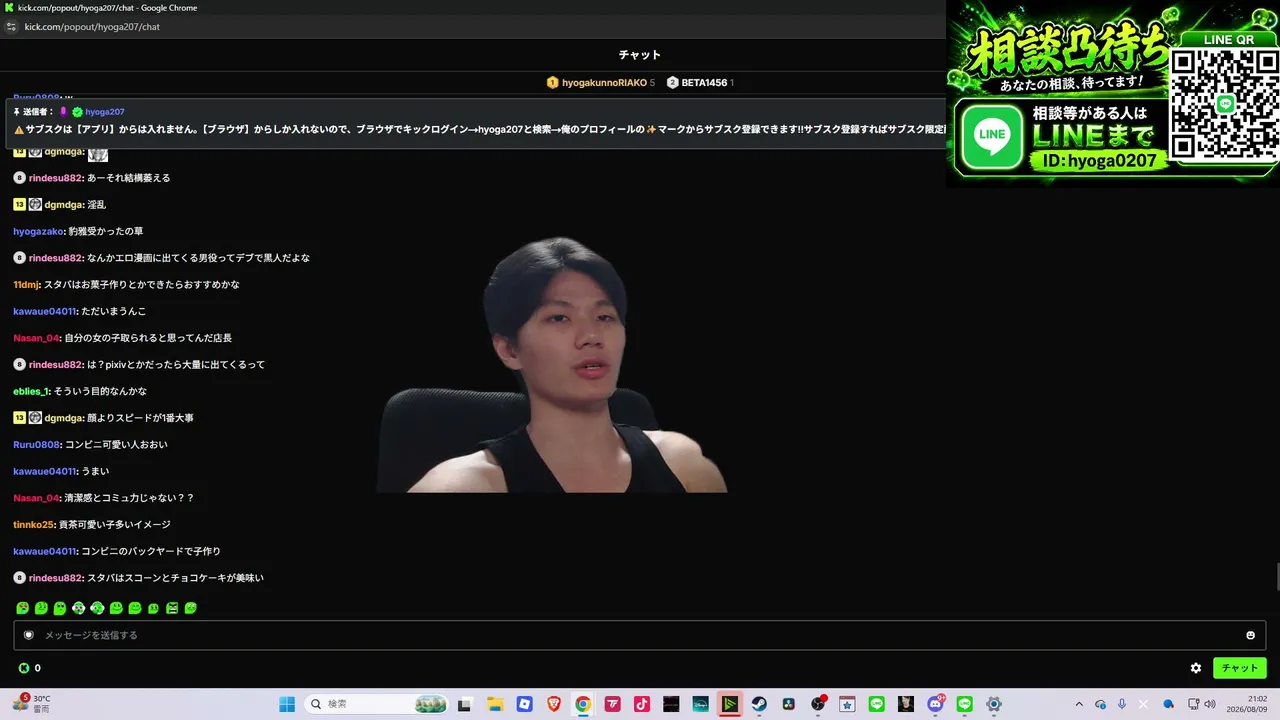The width and height of the screenshot is (1280, 720).
Task: Click message 貢茶可愛い子多いイメージ
Action: click(115, 525)
